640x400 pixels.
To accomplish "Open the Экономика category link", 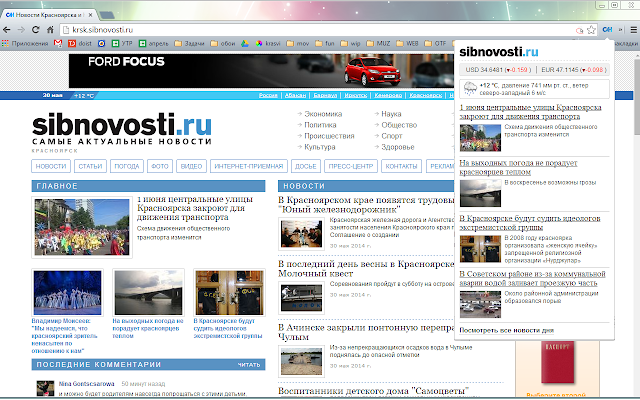I will [323, 114].
